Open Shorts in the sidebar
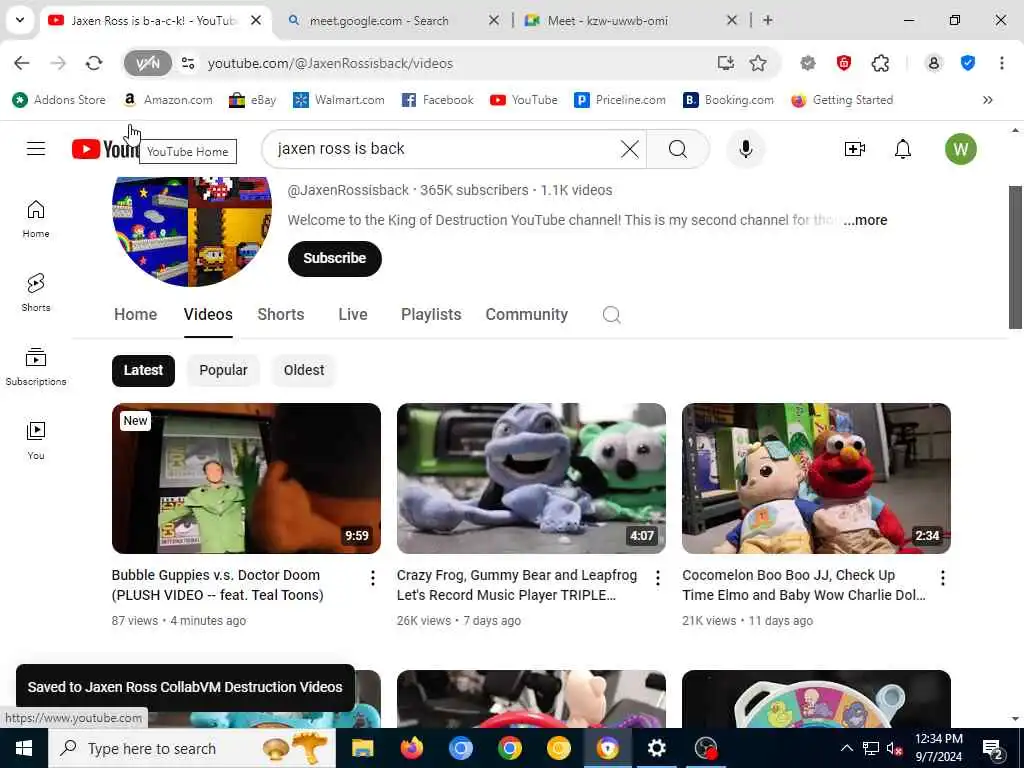1024x768 pixels. 36,293
